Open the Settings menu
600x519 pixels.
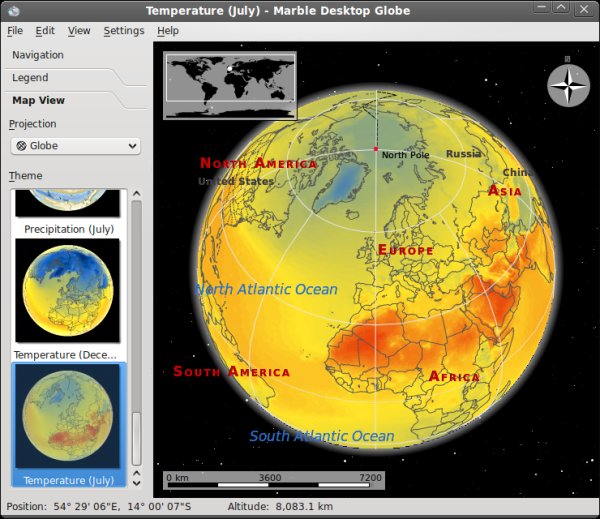coord(124,31)
